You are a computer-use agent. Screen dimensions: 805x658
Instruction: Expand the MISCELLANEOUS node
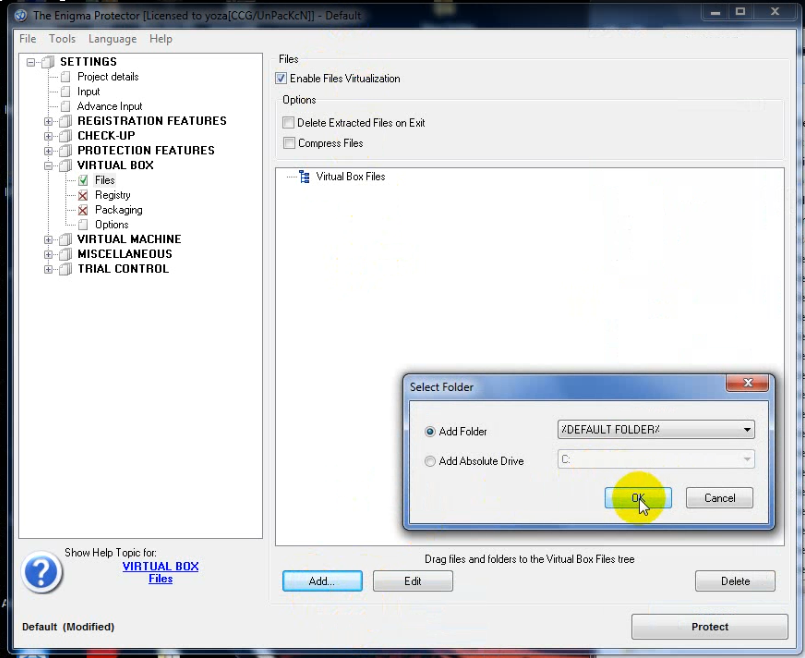(x=48, y=255)
